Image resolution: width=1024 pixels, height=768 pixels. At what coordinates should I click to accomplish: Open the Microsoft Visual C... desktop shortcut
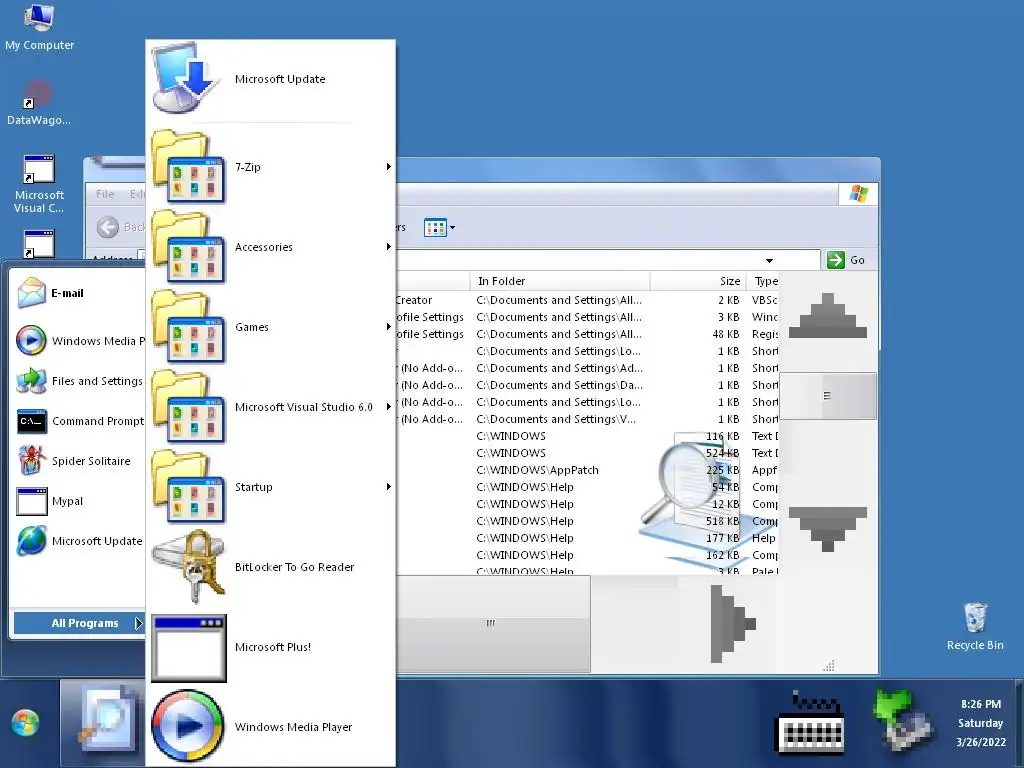[39, 184]
